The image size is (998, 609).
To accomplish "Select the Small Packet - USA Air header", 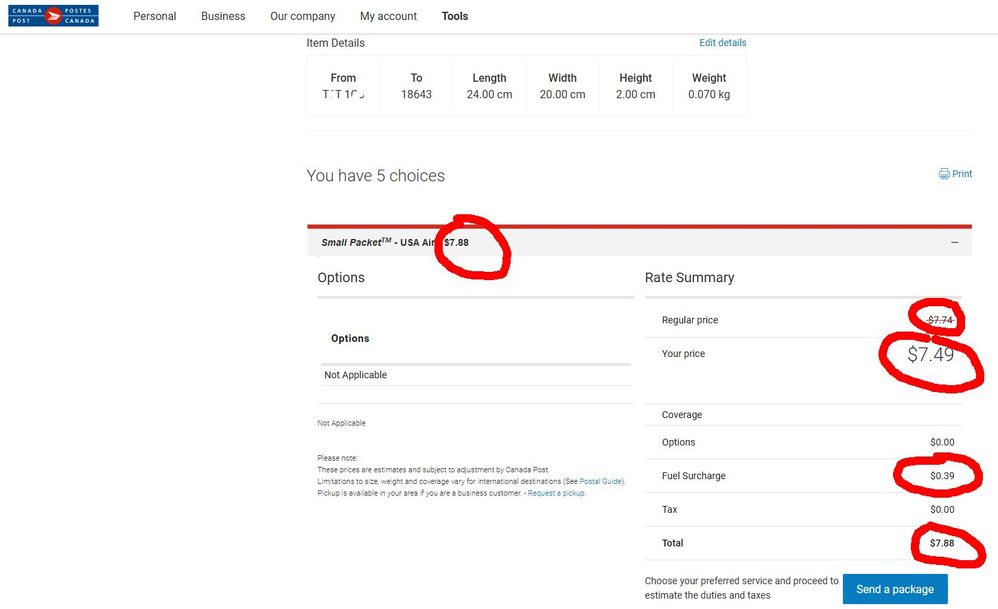I will point(639,242).
